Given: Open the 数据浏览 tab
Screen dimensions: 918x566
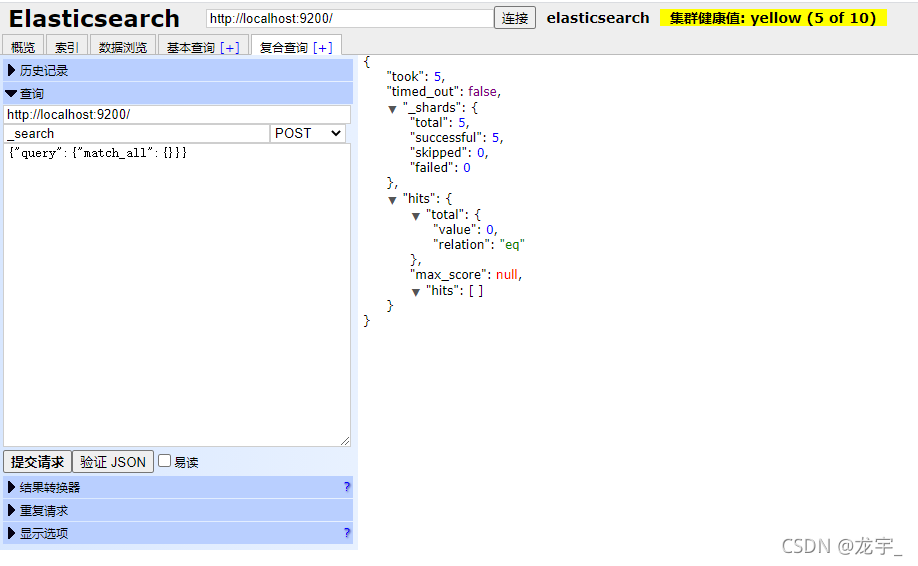Looking at the screenshot, I should tap(122, 47).
